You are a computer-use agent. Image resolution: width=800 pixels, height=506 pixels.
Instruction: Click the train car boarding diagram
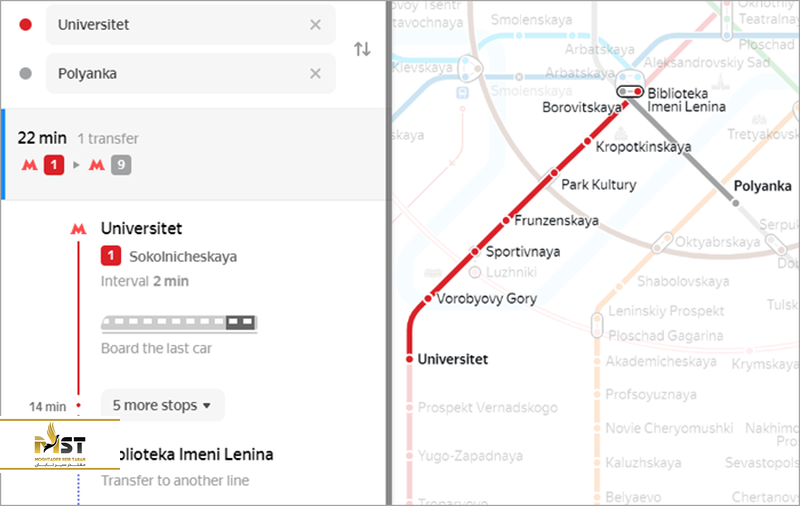click(x=179, y=322)
